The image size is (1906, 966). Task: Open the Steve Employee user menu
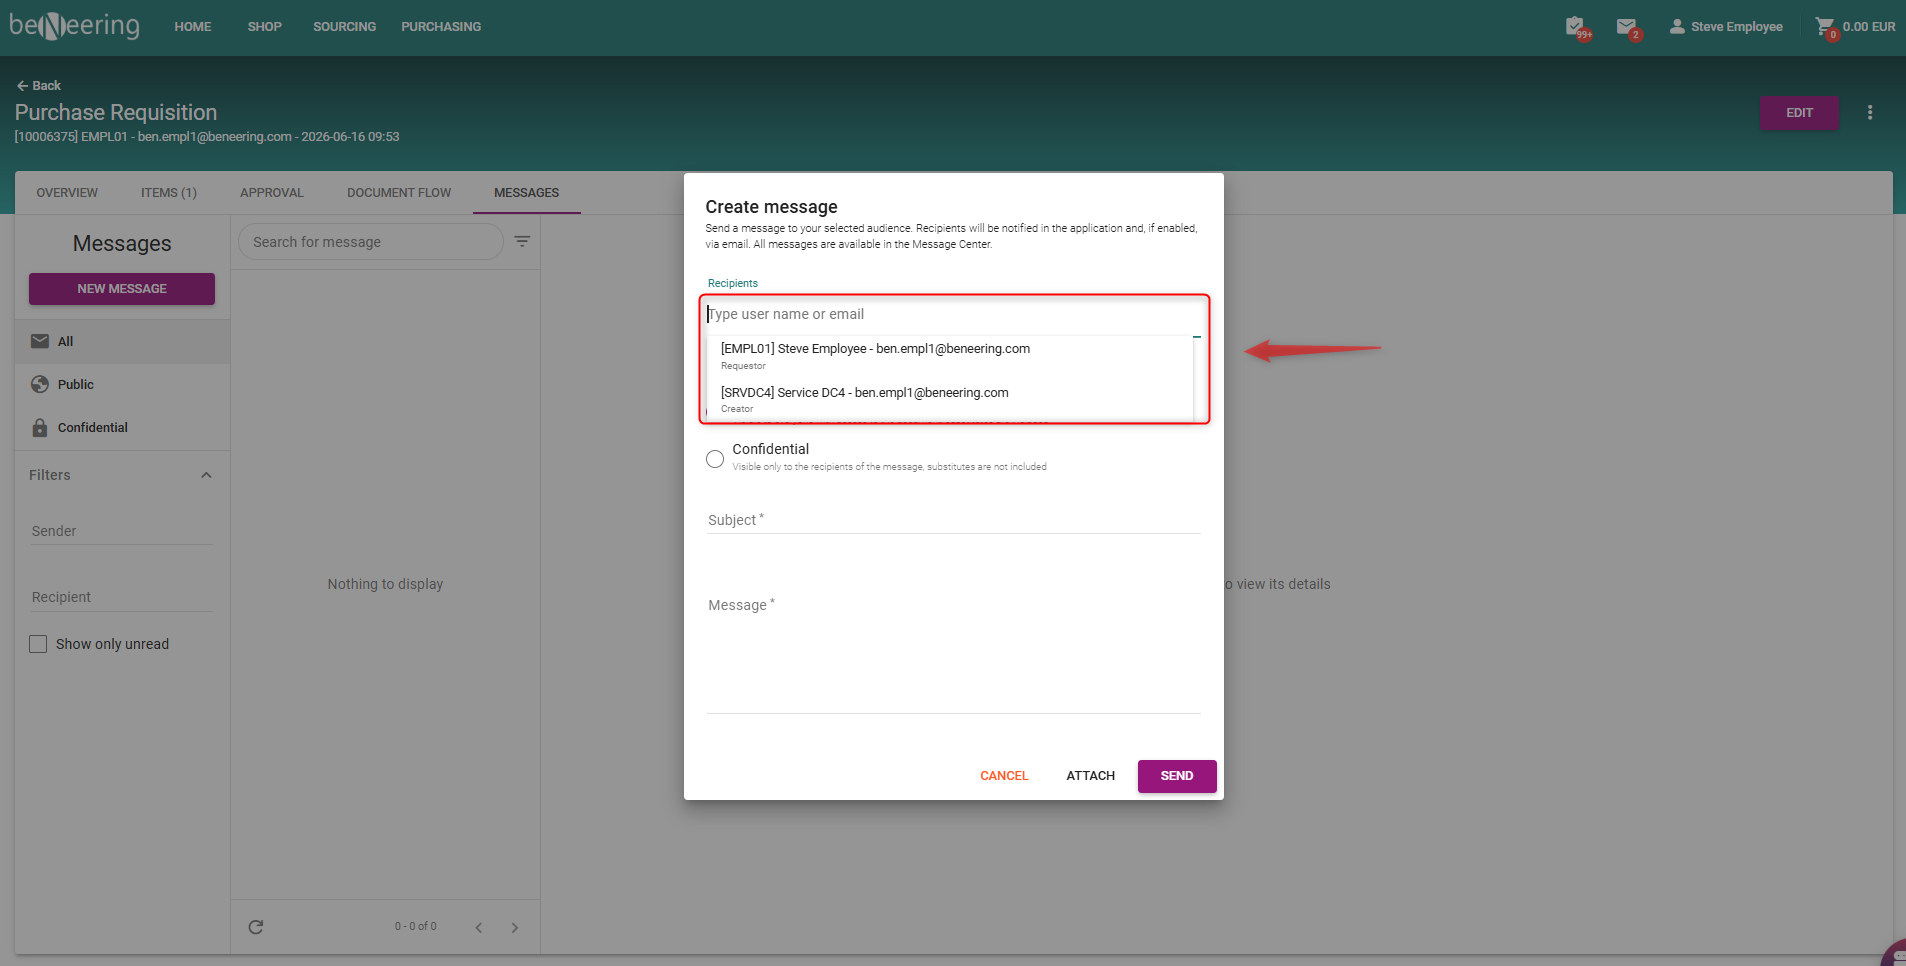click(1726, 27)
